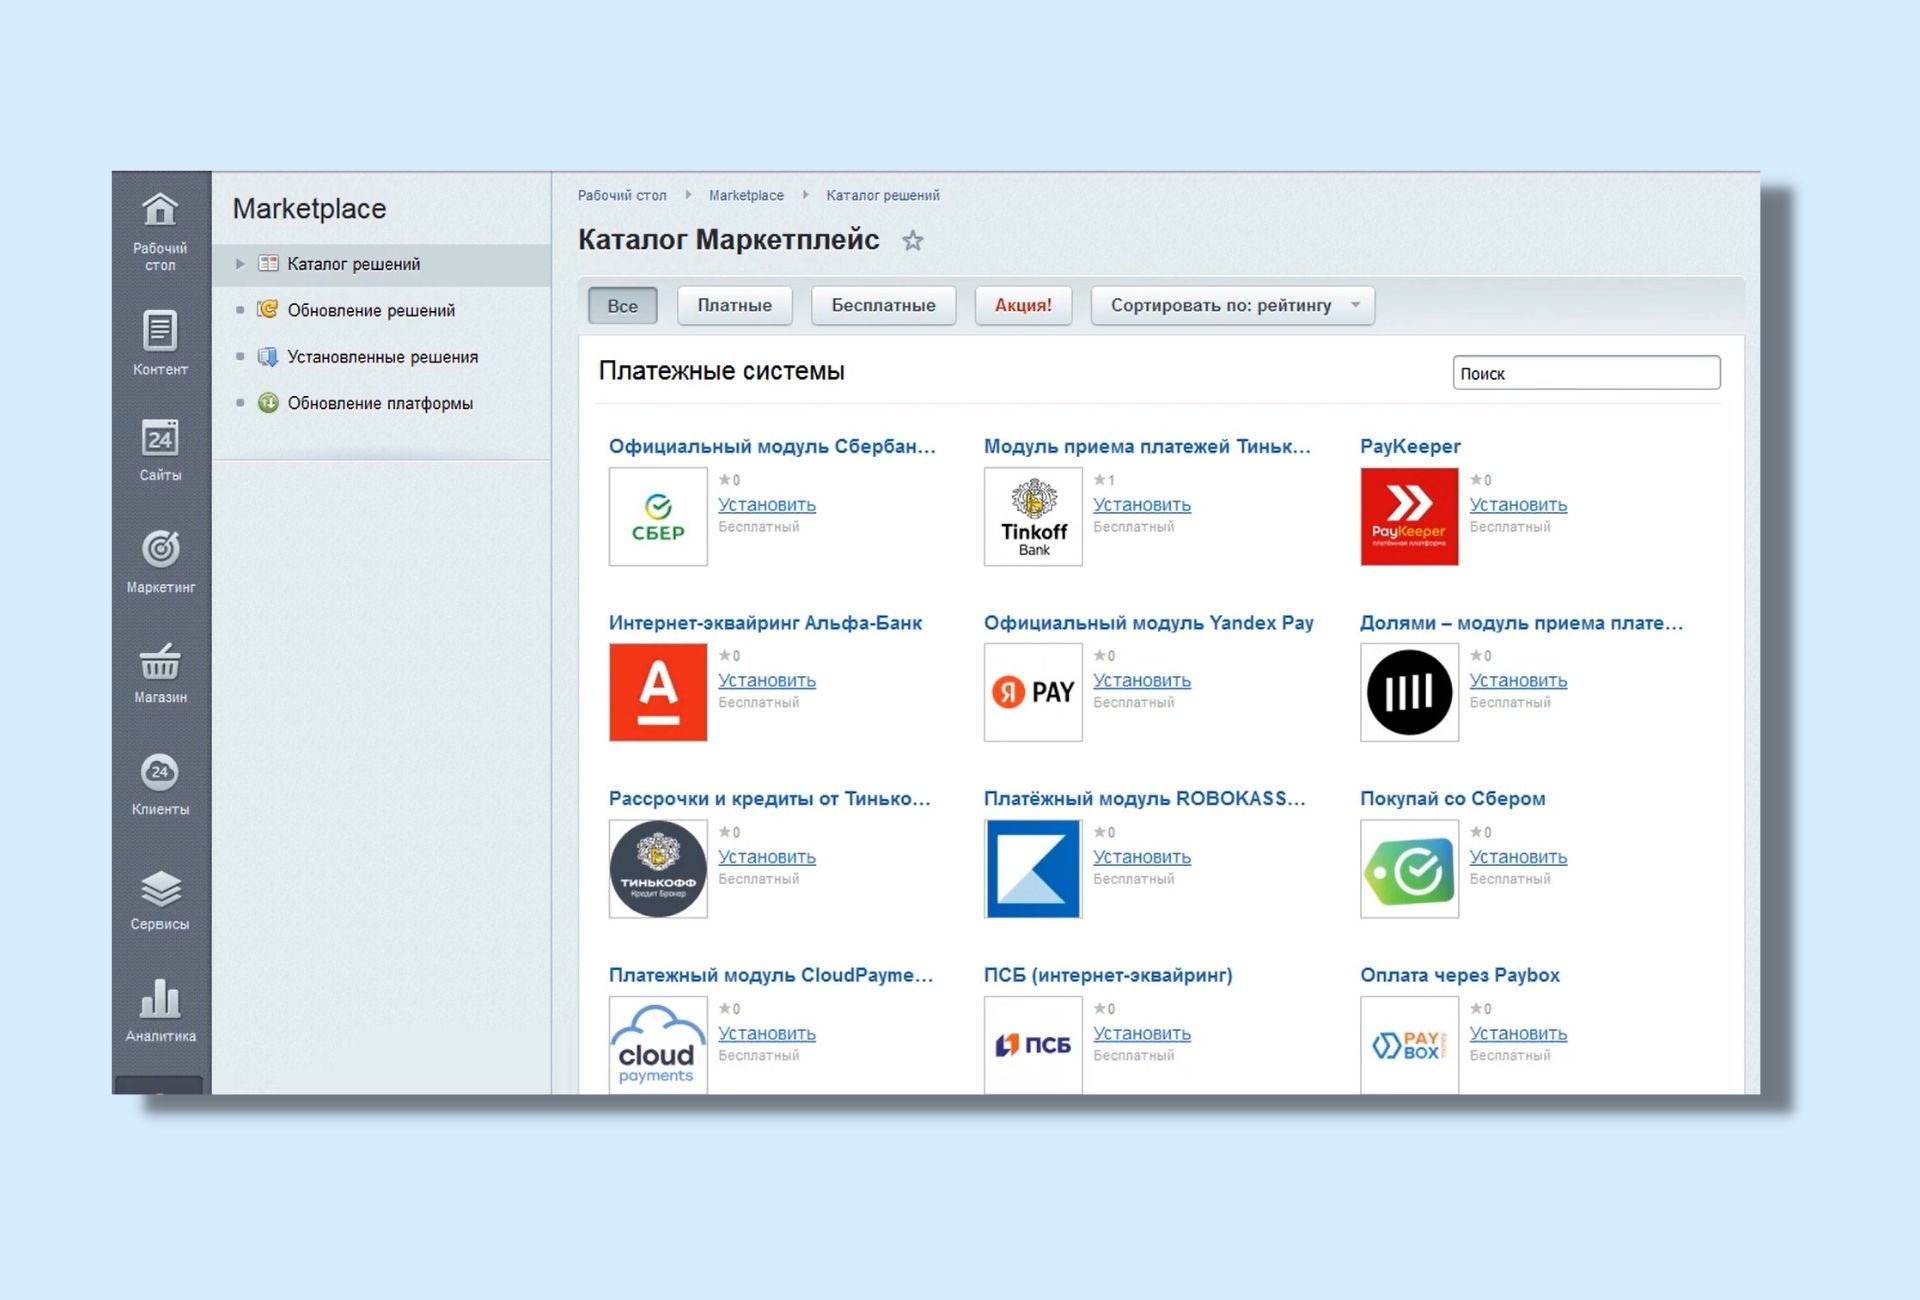Viewport: 1920px width, 1300px height.
Task: Install Рассрочки и кредиты от Тинькофф
Action: tap(767, 857)
